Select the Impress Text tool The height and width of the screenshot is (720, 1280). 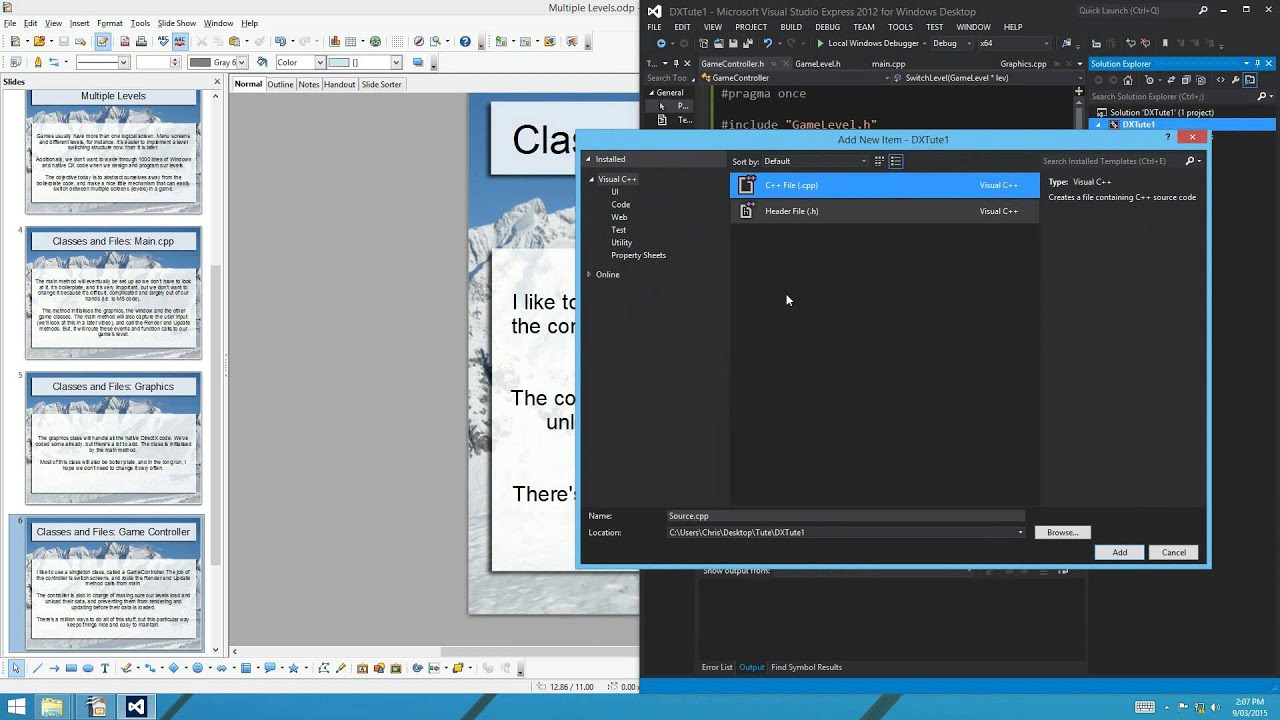[x=104, y=668]
